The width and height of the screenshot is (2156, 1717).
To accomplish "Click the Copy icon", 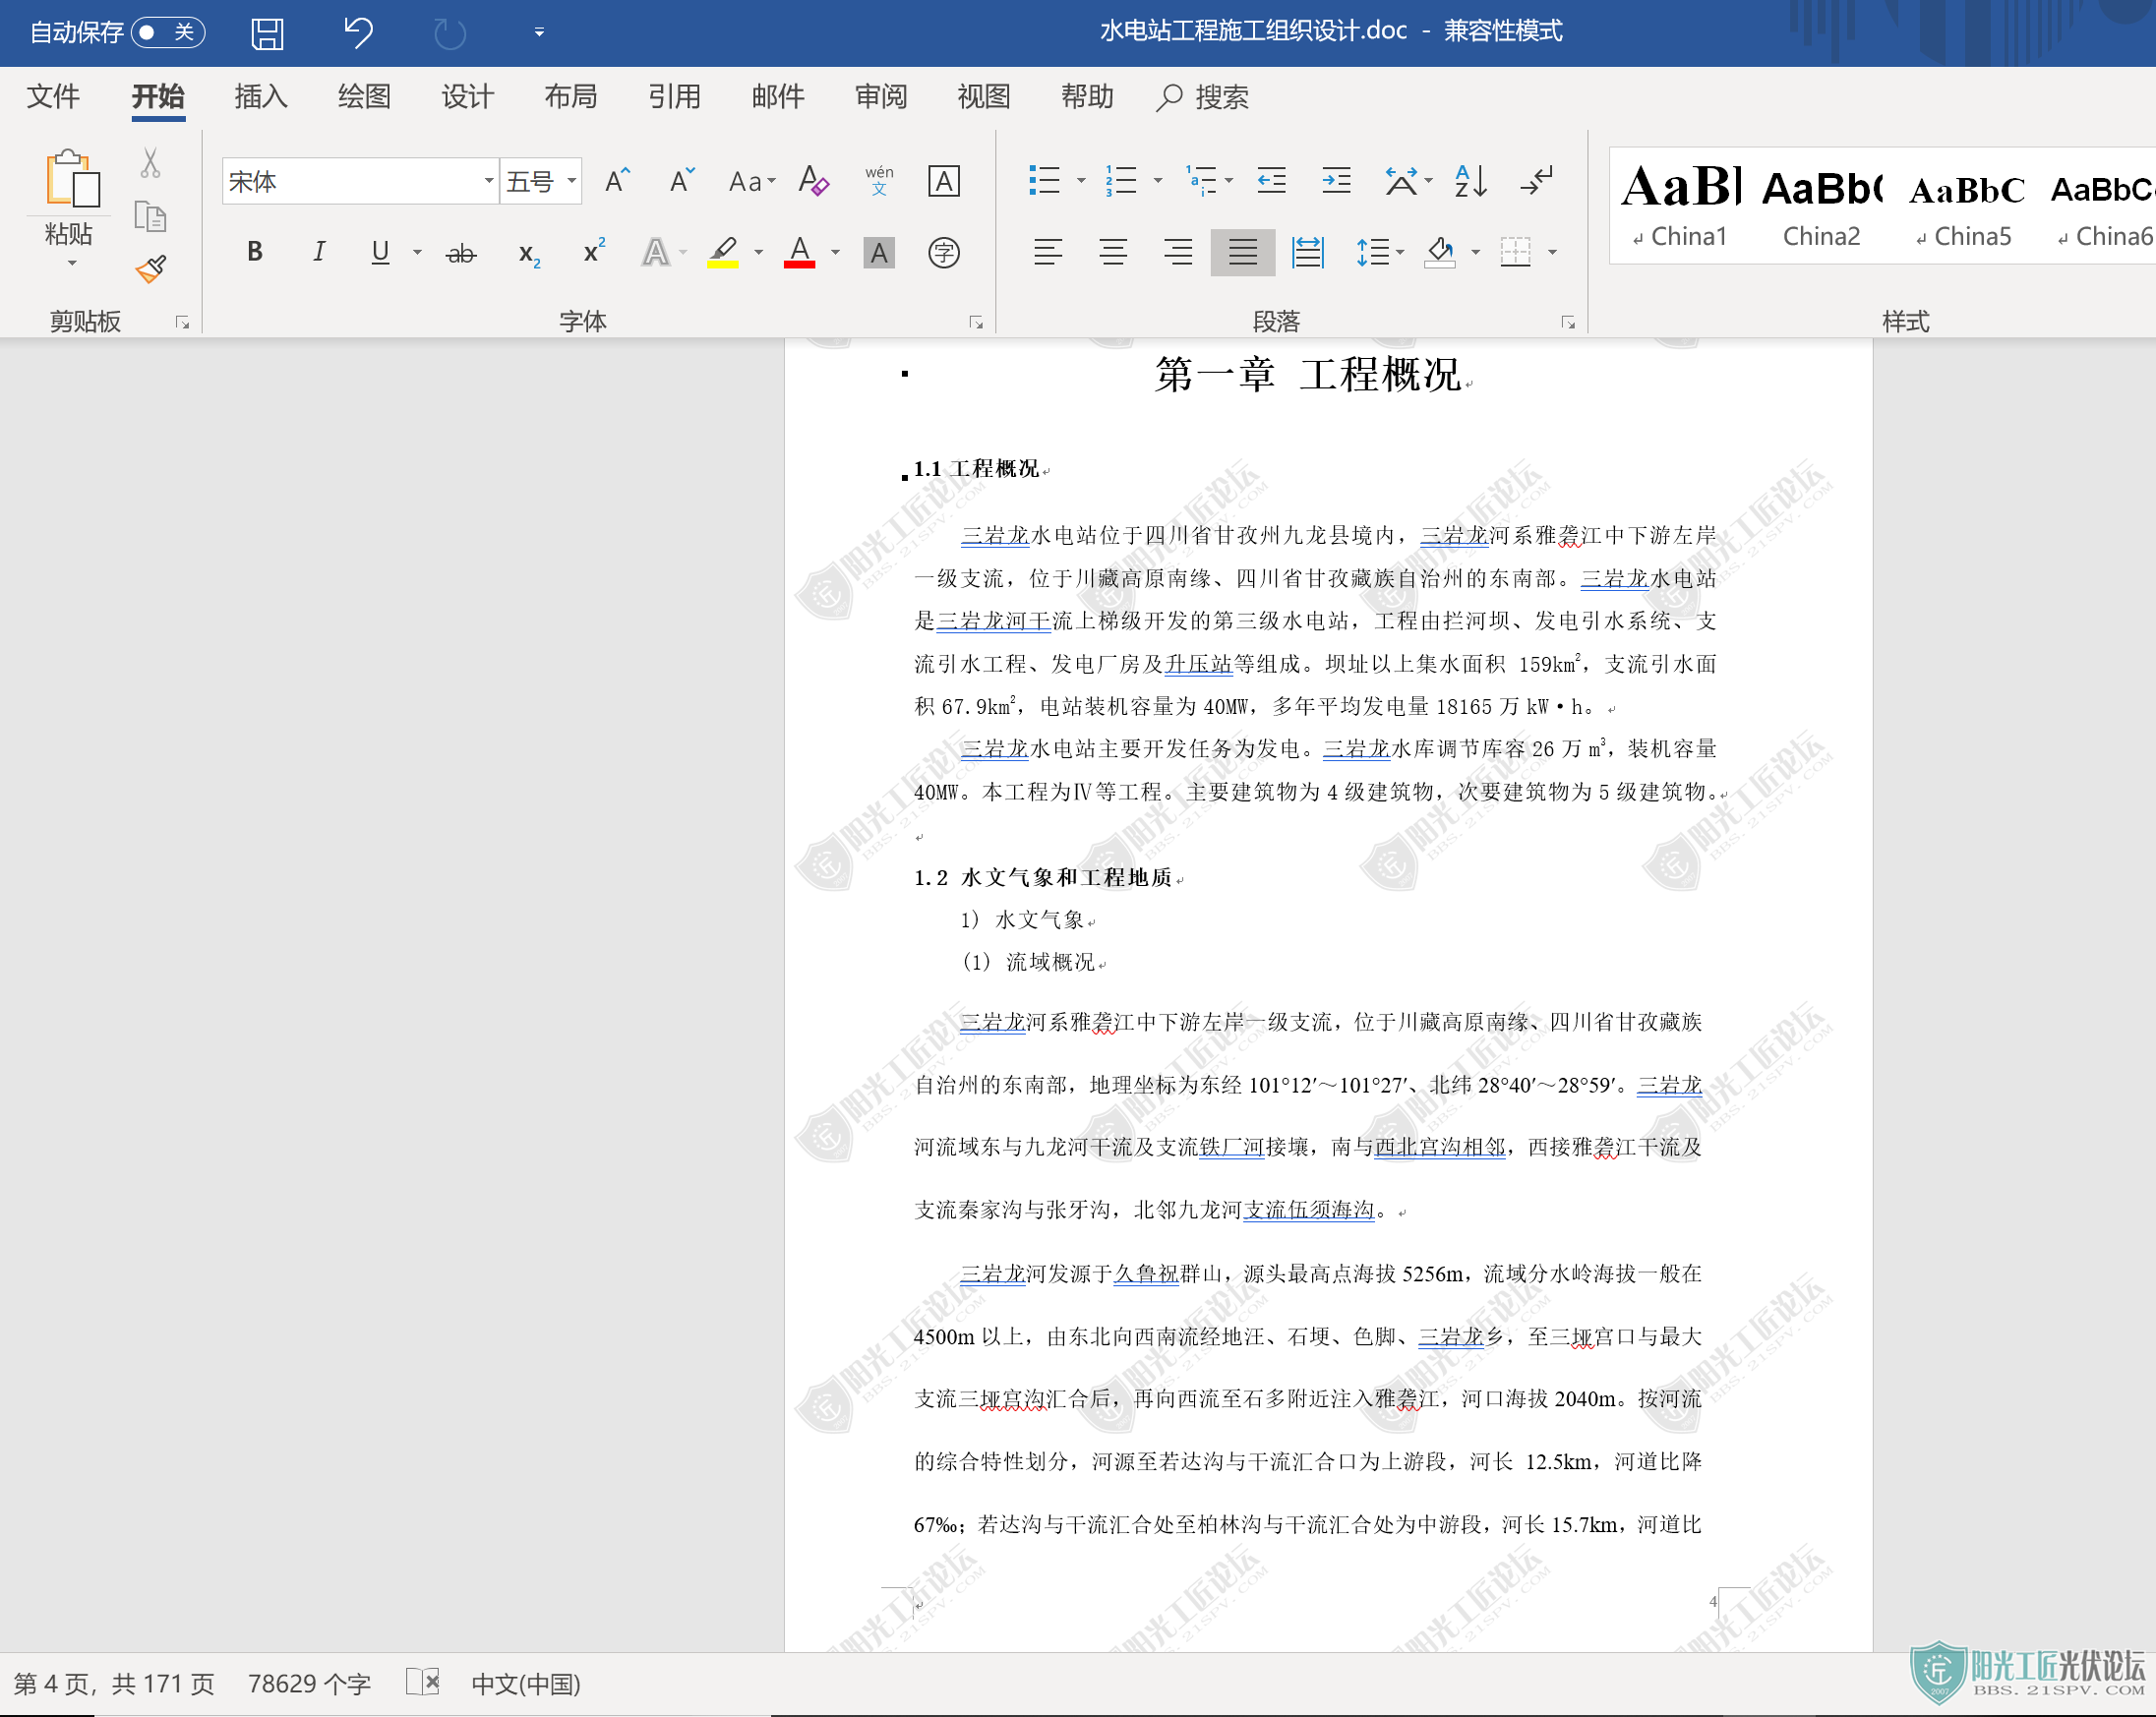I will (x=150, y=217).
